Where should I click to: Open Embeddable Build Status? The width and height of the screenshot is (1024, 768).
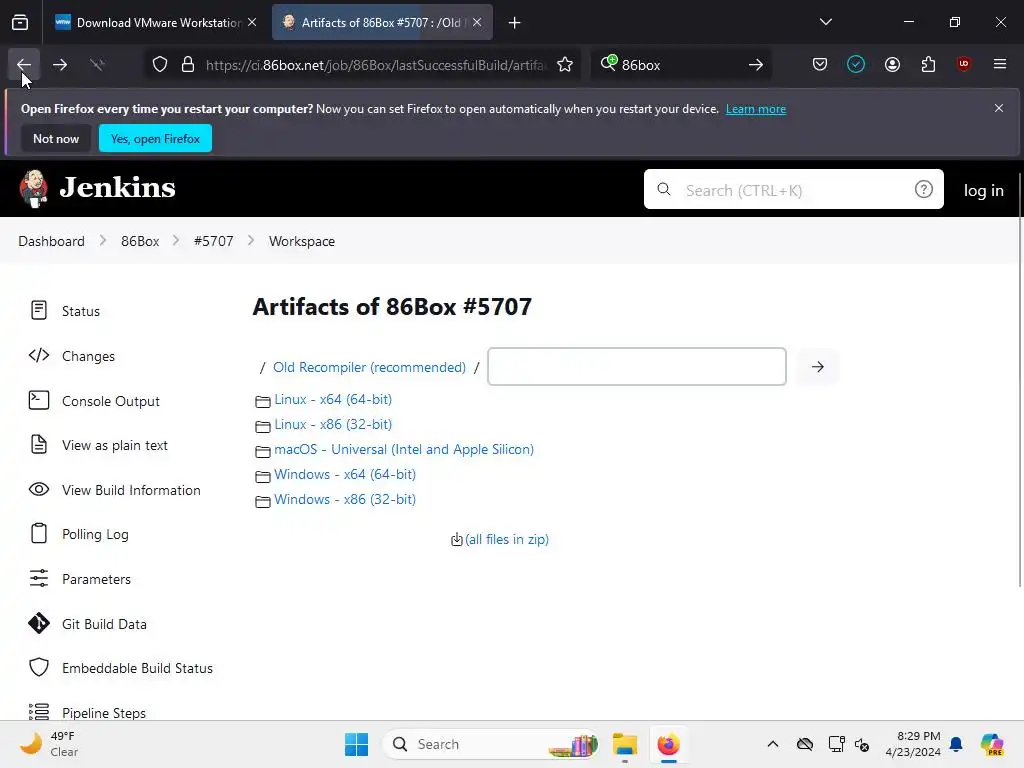137,668
